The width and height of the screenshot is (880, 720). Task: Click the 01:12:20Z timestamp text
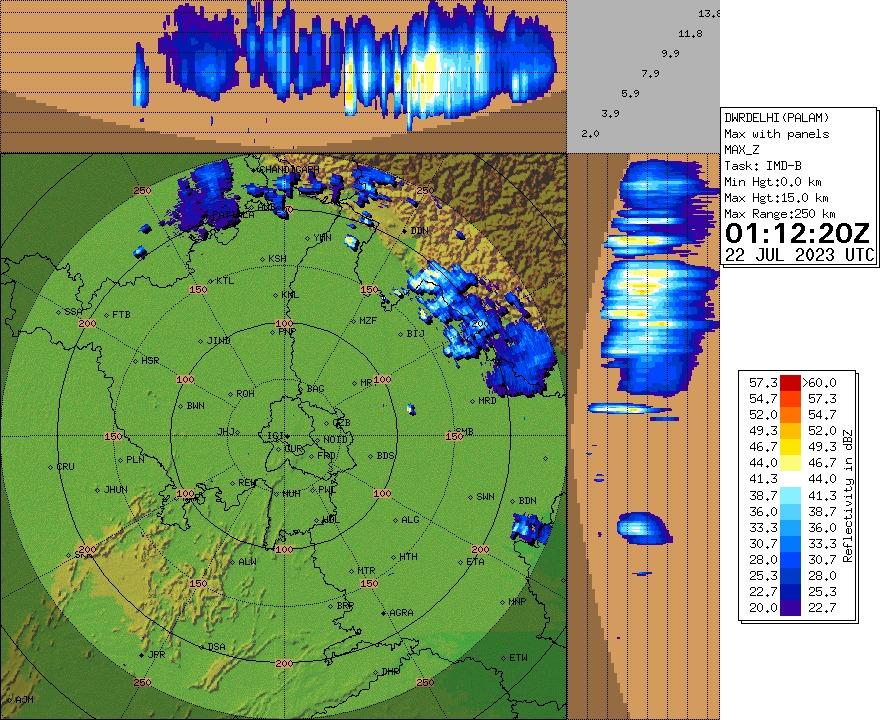pos(797,235)
